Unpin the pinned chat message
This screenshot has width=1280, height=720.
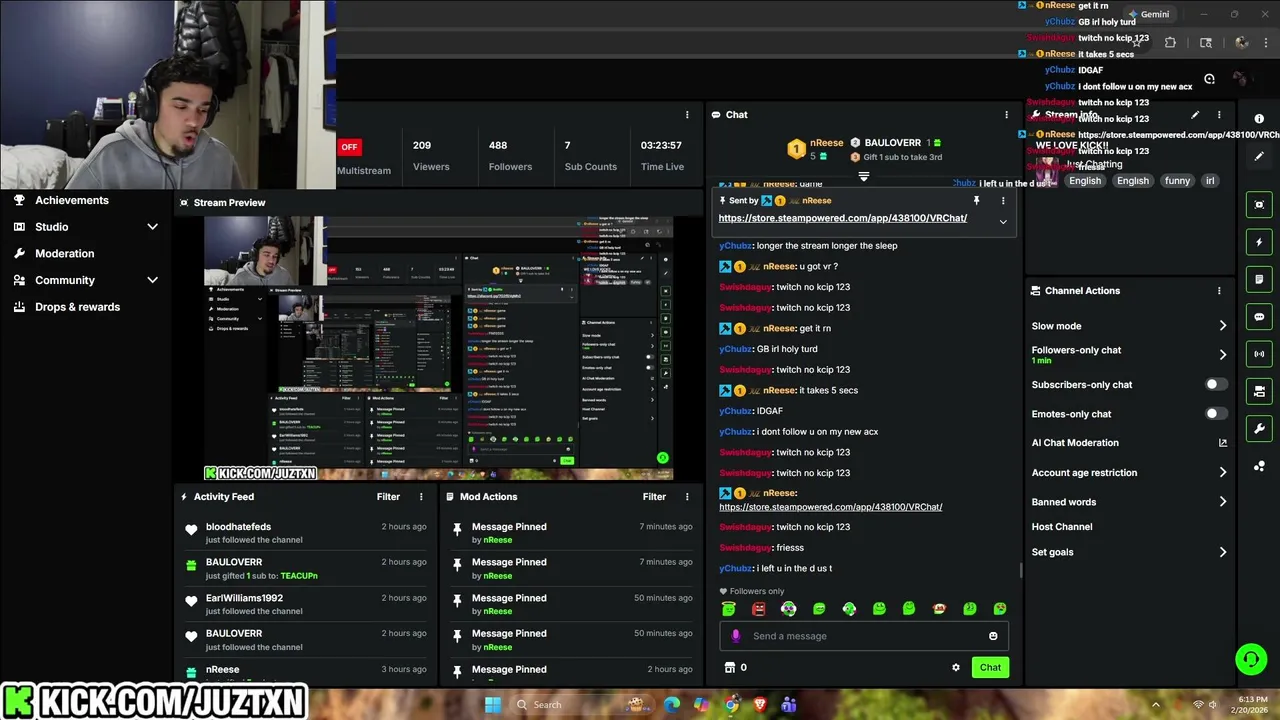coord(977,201)
